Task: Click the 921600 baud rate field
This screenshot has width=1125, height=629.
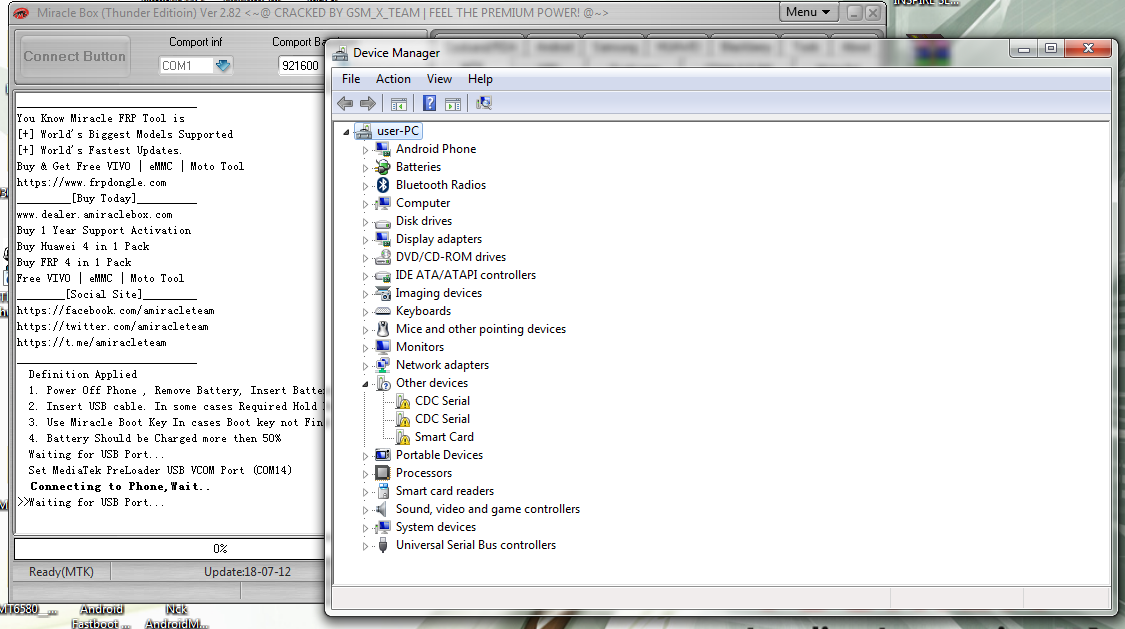Action: click(301, 65)
